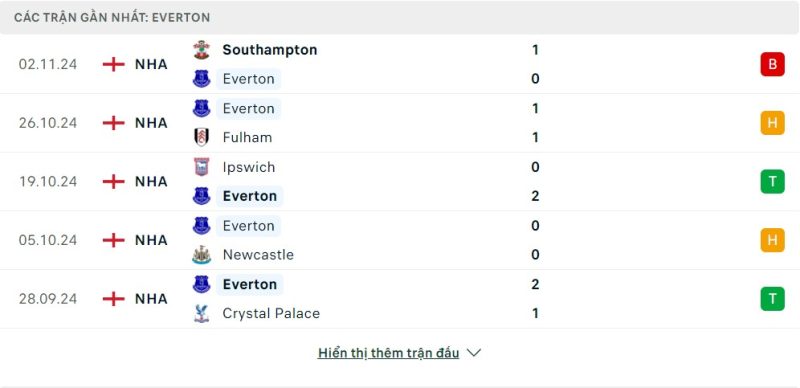Open the Southampton team name

pos(270,50)
